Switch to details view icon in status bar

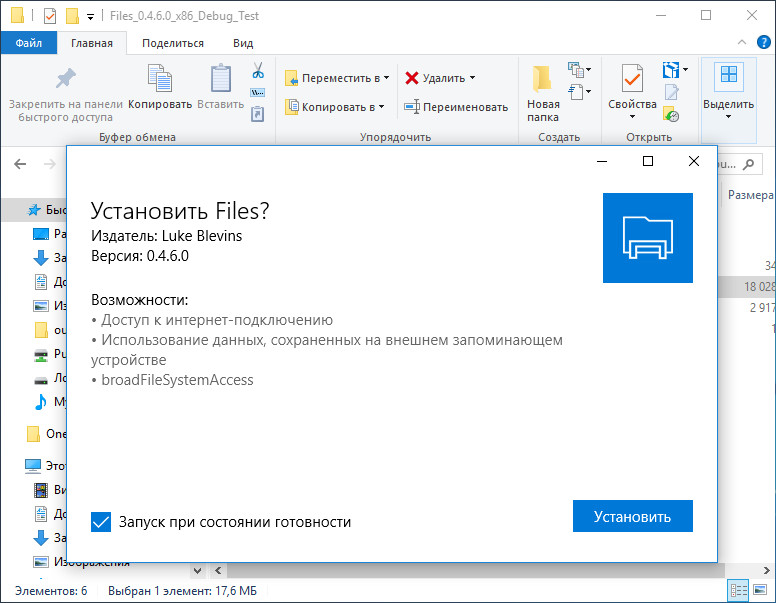point(738,590)
